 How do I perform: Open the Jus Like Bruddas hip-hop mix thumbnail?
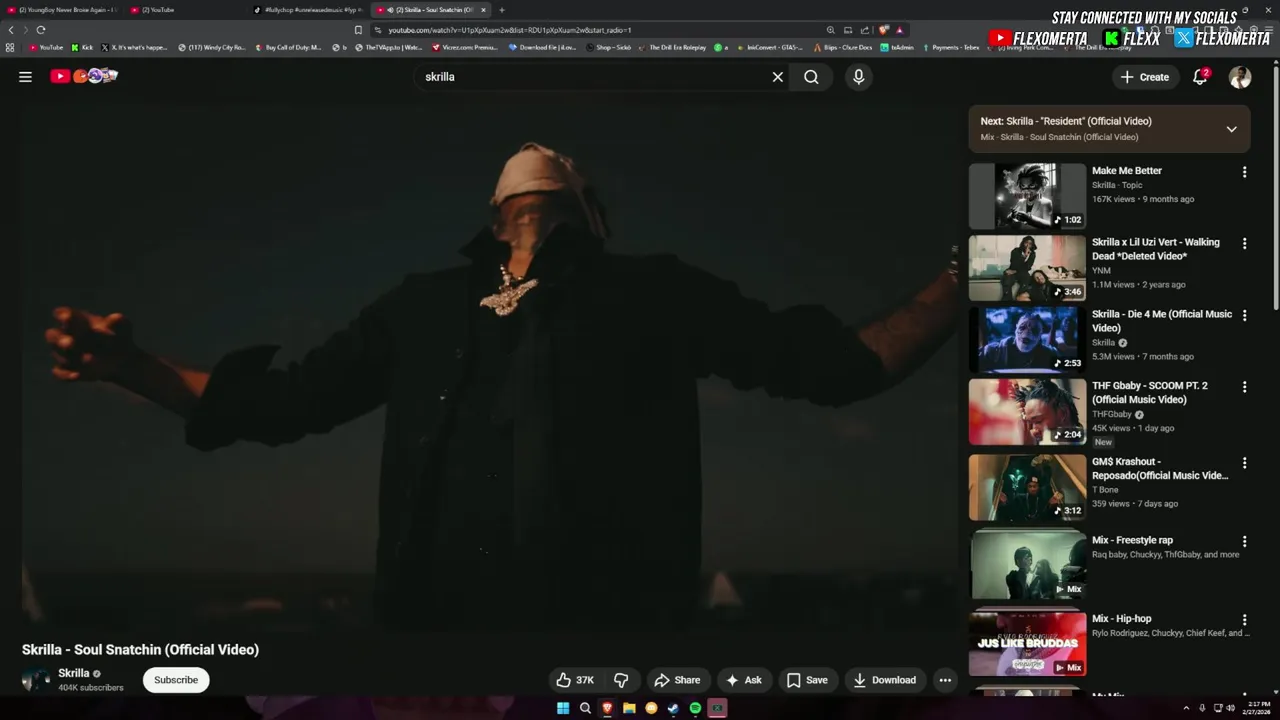point(1027,643)
